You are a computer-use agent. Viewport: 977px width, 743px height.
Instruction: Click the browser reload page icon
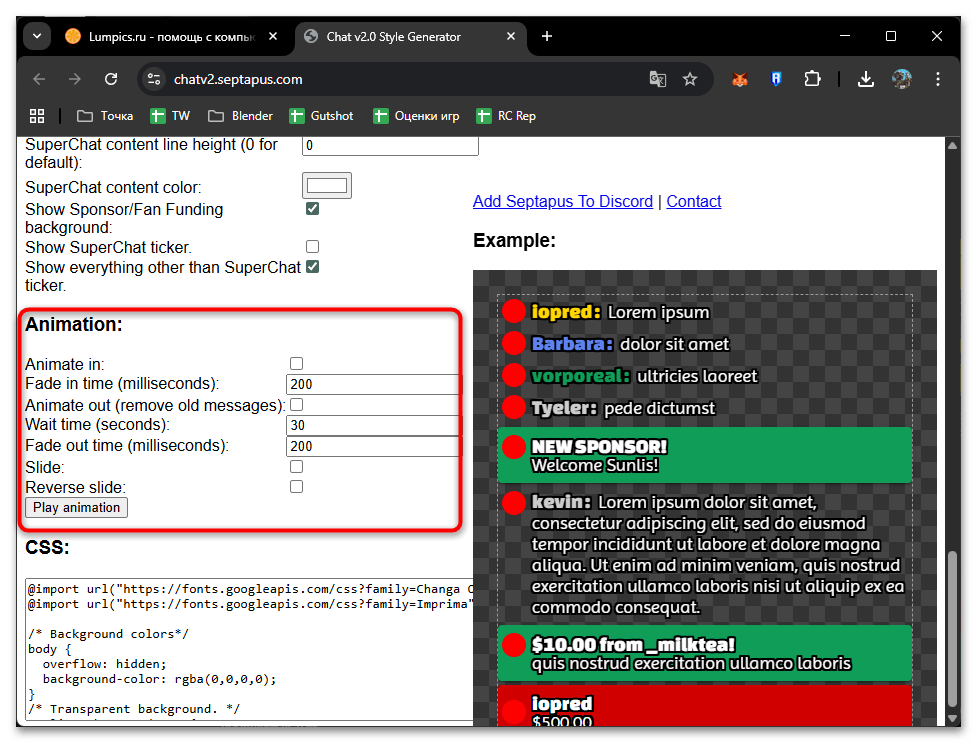(111, 79)
